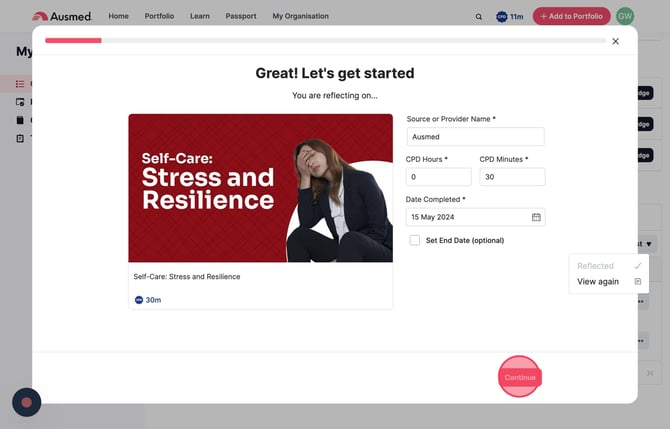The height and width of the screenshot is (429, 670).
Task: Open the GW user avatar
Action: [625, 16]
